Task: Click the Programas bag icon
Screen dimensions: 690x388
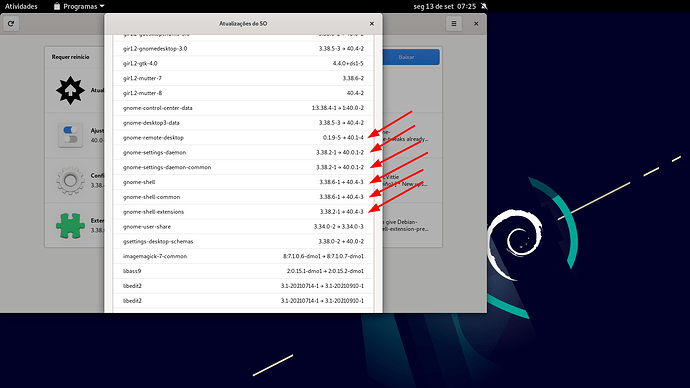Action: (x=57, y=6)
